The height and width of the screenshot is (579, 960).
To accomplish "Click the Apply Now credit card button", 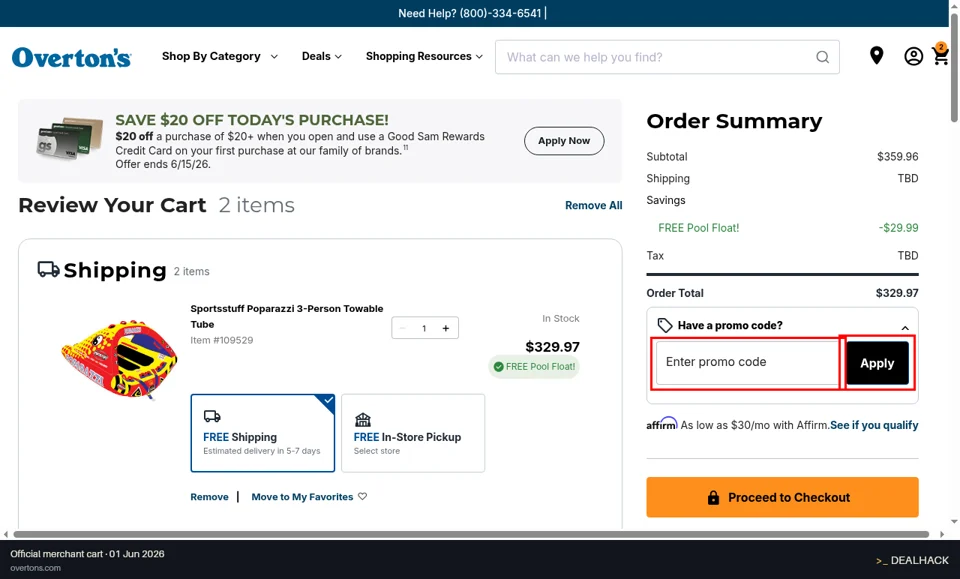I will pyautogui.click(x=564, y=141).
